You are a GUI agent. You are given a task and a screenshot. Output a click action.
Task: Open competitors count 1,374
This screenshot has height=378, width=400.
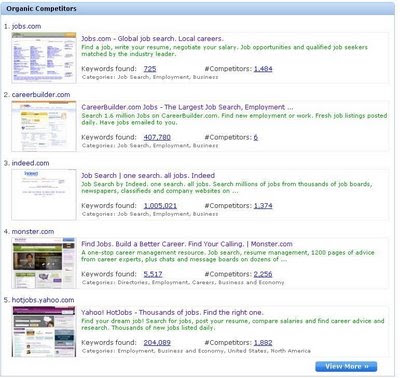pos(263,206)
